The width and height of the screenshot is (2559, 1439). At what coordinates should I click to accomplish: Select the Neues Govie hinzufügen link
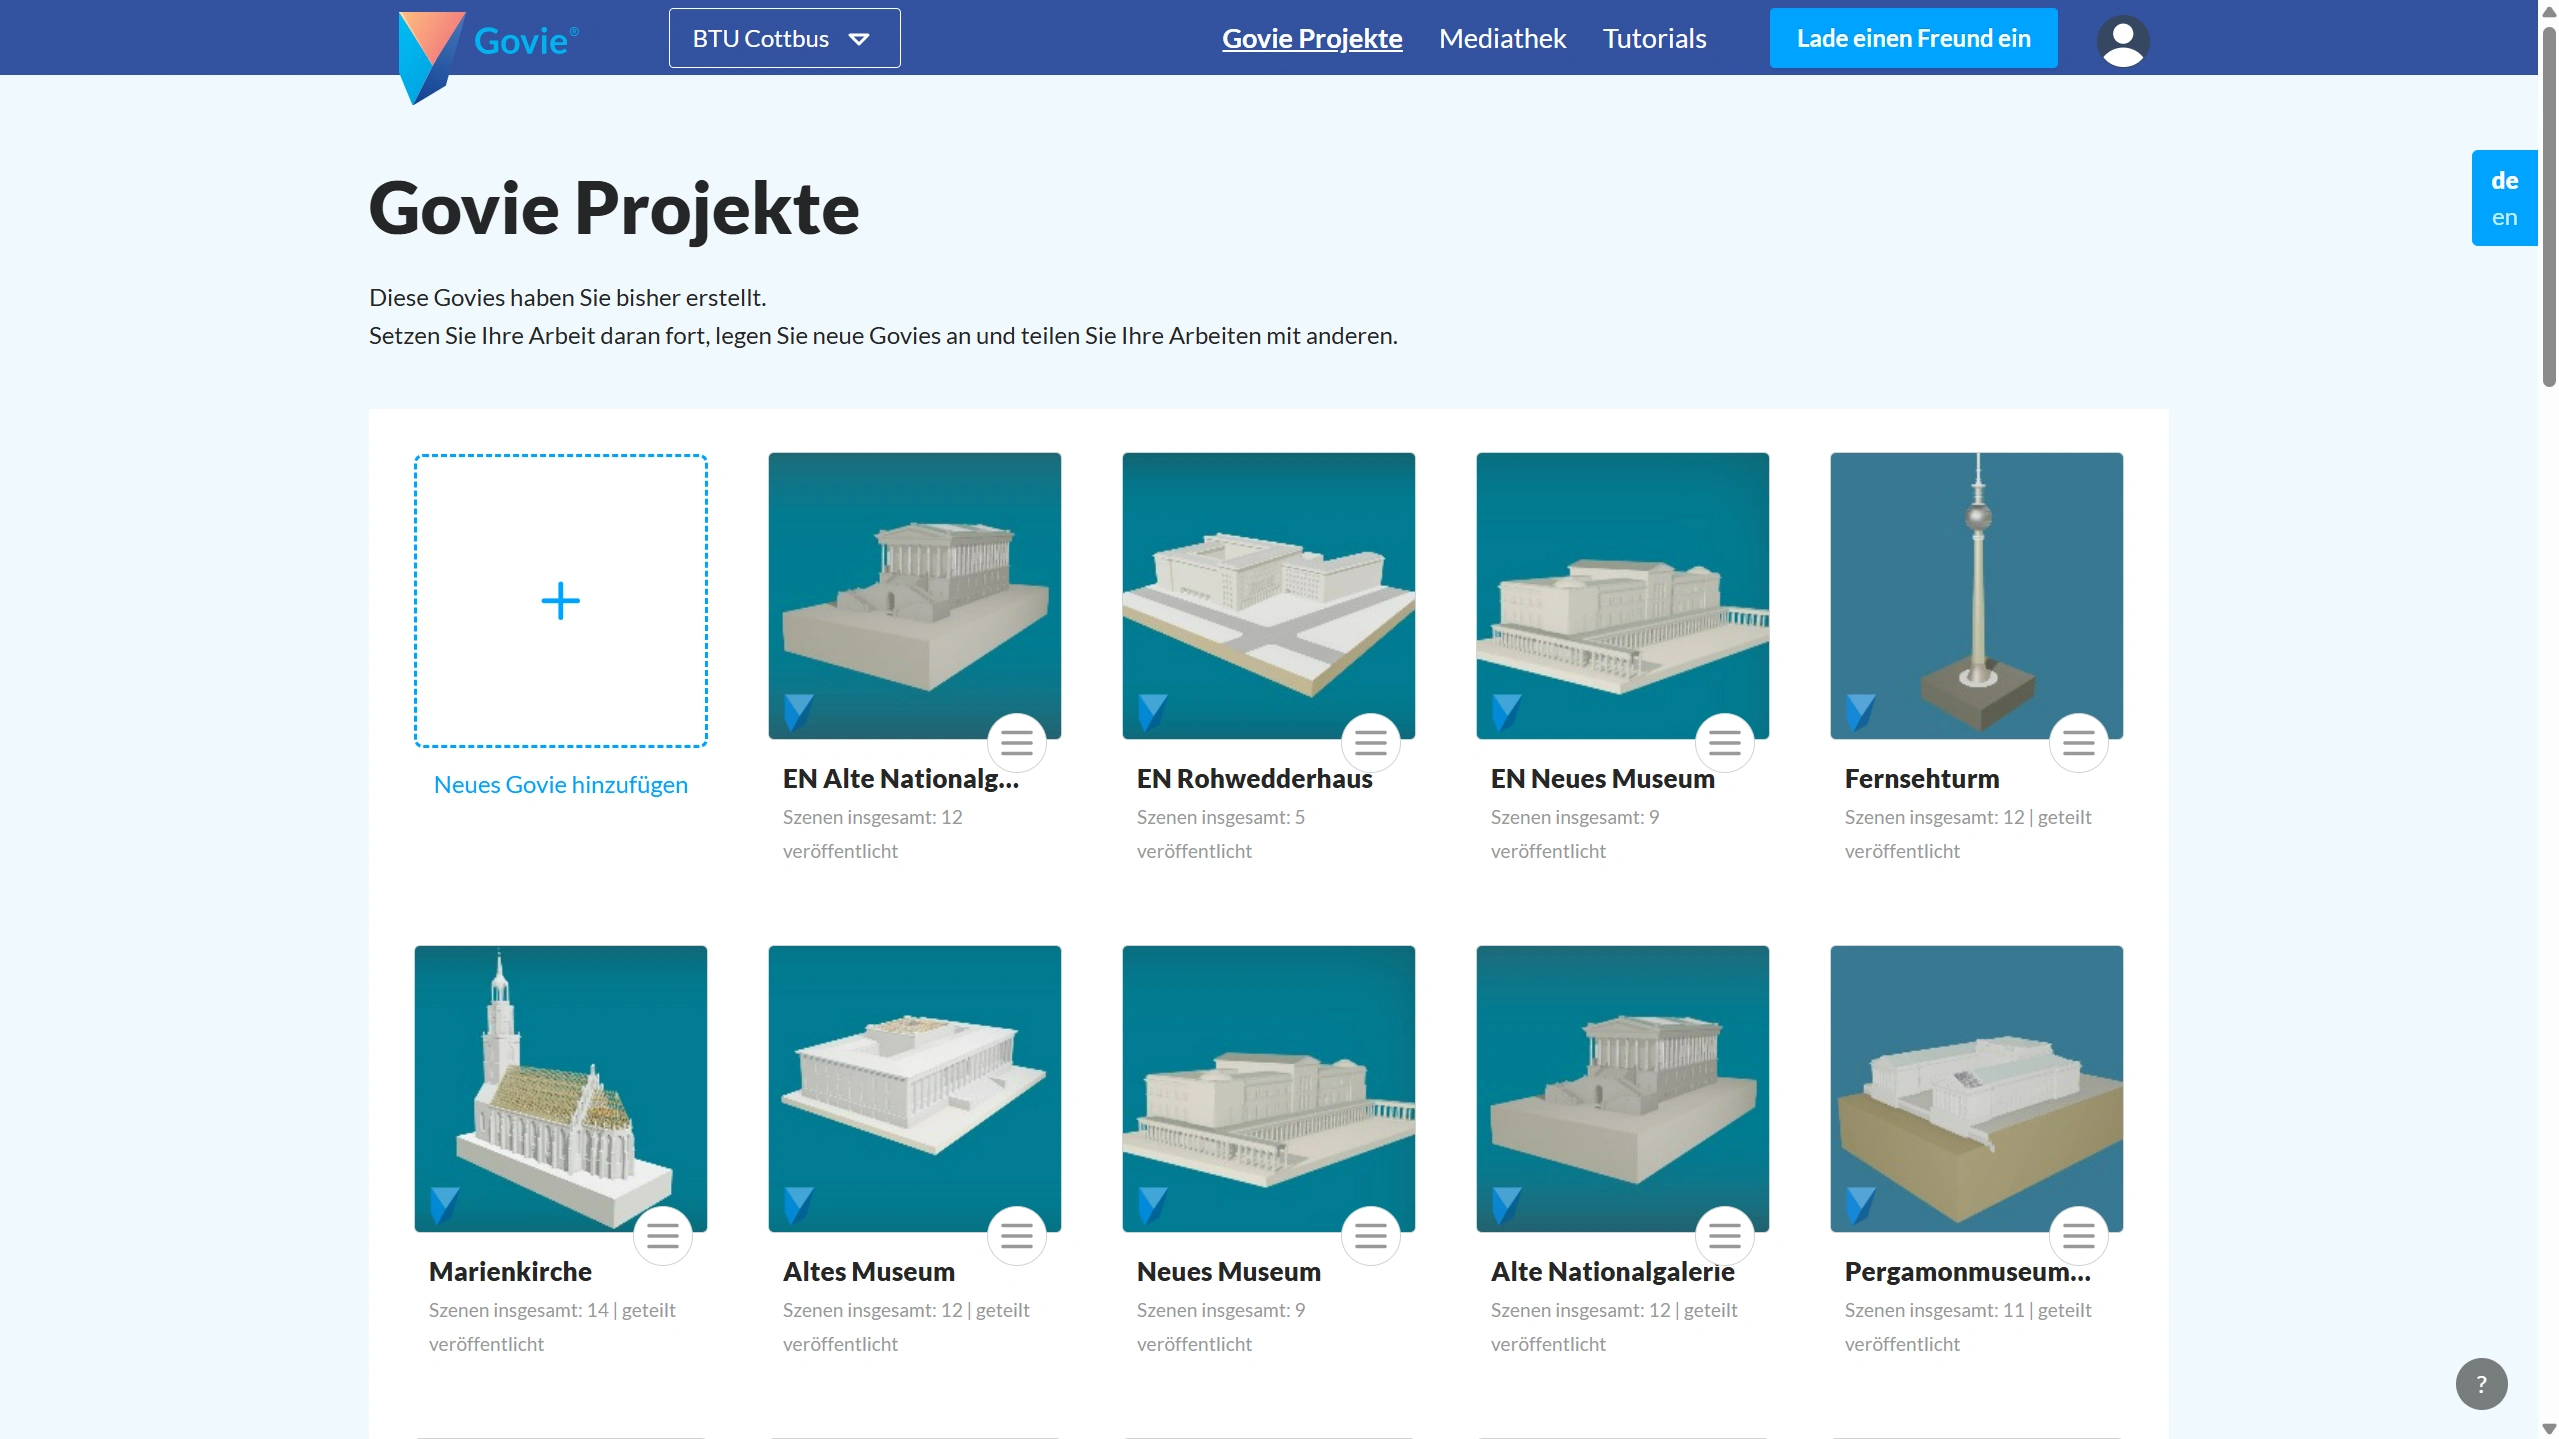[560, 784]
